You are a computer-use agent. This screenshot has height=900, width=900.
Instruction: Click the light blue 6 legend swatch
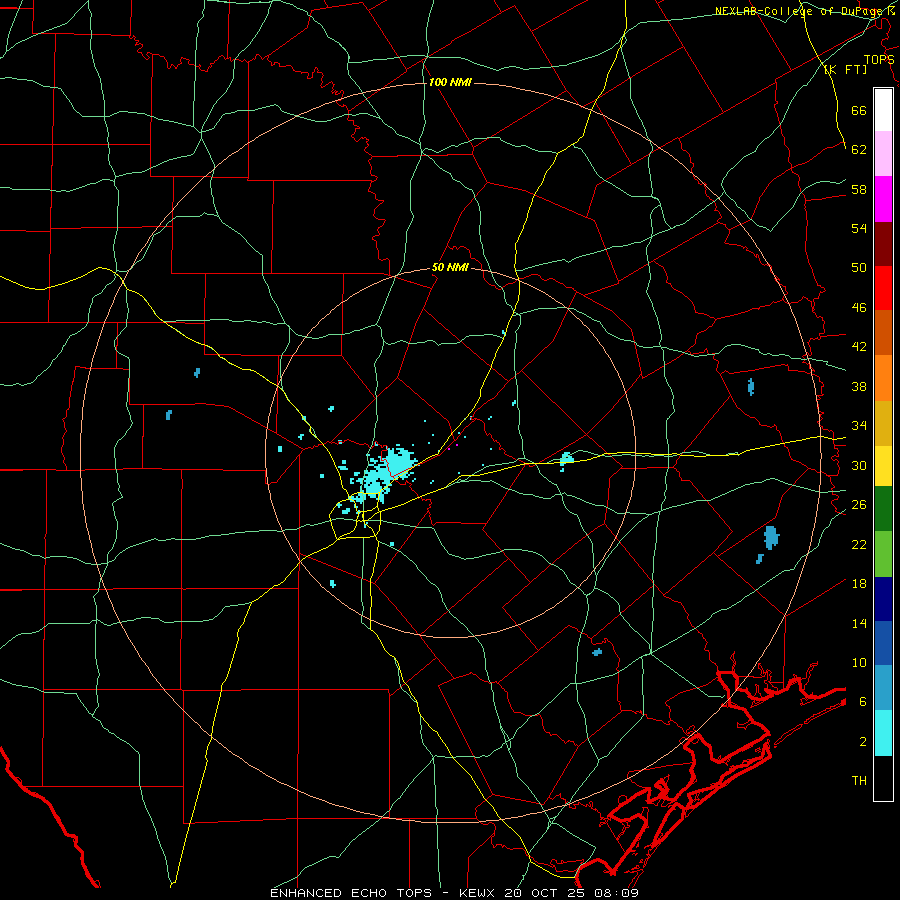(883, 688)
